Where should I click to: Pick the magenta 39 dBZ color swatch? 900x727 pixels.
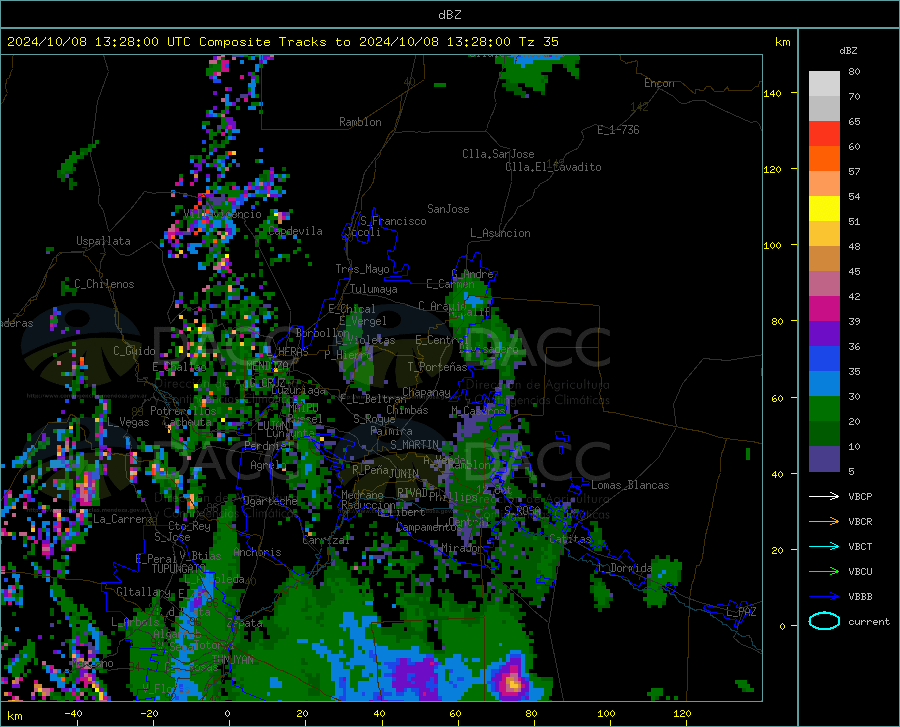pos(824,309)
